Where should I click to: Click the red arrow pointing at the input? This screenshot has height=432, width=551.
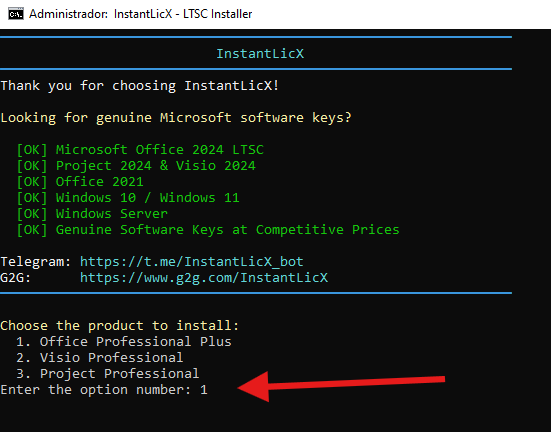(341, 386)
